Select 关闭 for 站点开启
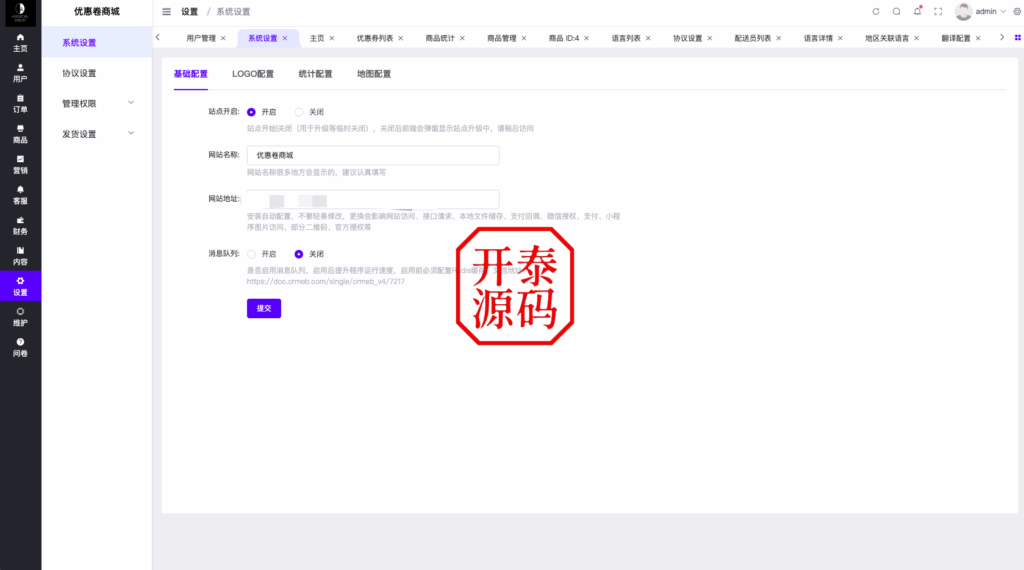This screenshot has width=1024, height=570. point(298,112)
